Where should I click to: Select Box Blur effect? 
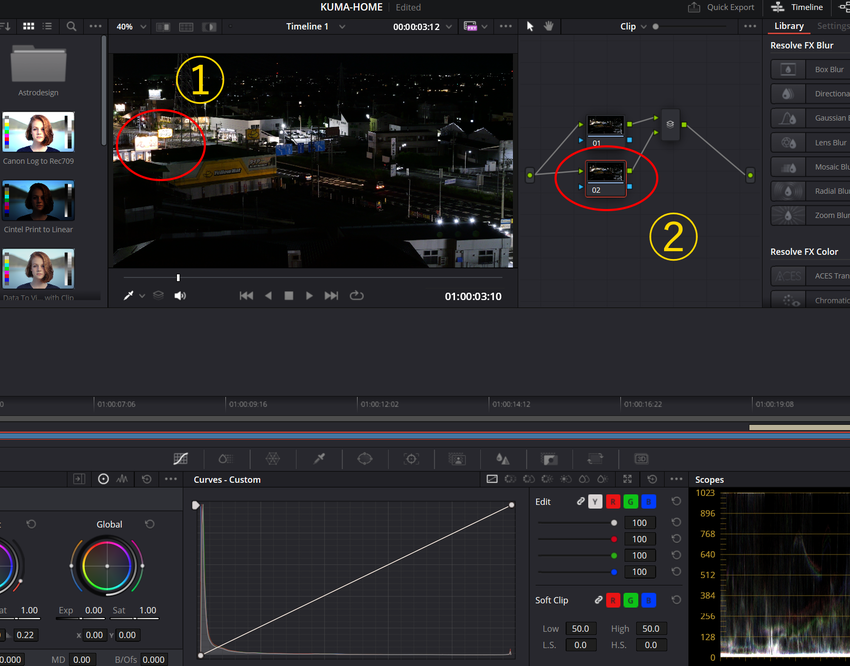coord(810,69)
